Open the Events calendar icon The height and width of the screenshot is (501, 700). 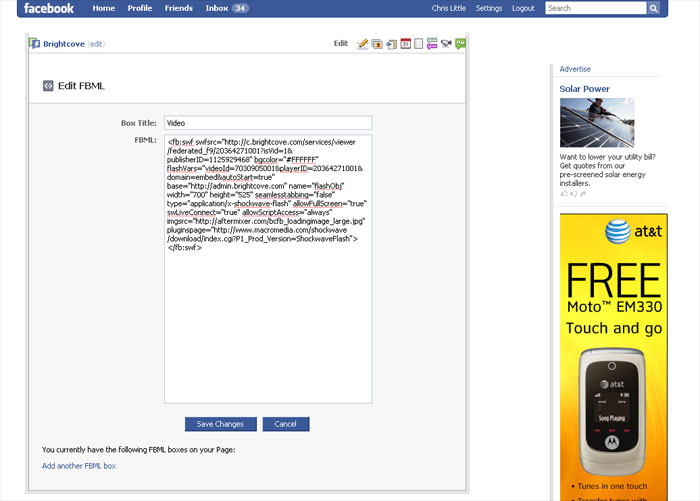coord(405,44)
